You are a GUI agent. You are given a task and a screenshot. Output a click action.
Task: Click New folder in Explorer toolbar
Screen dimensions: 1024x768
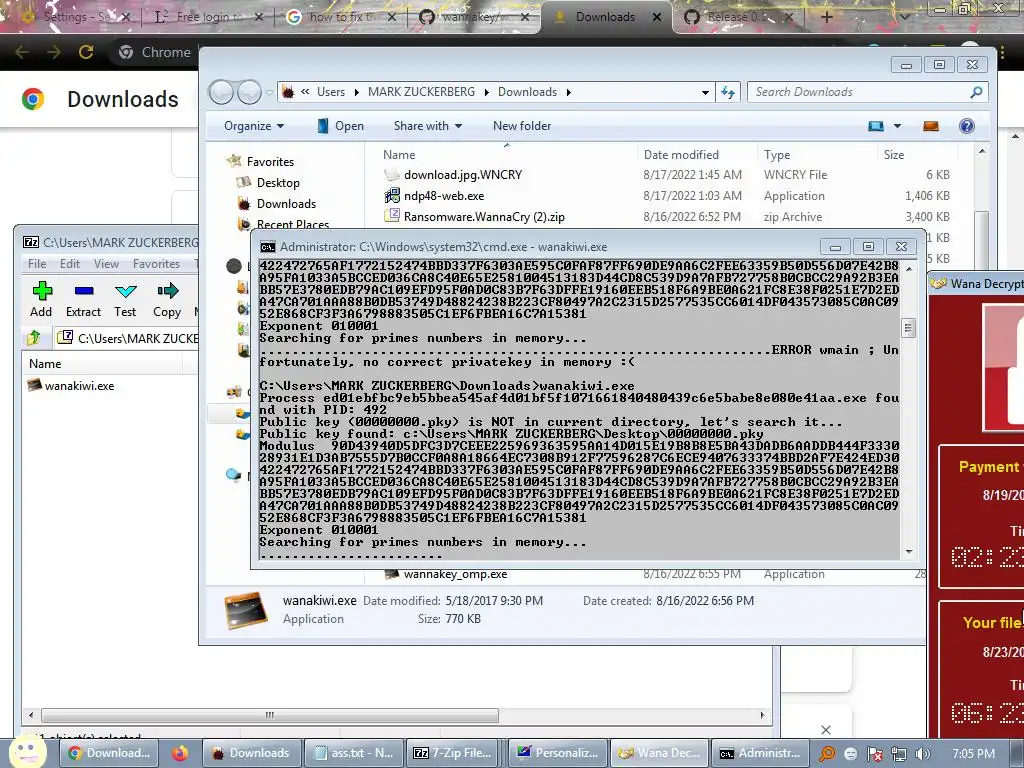[522, 126]
